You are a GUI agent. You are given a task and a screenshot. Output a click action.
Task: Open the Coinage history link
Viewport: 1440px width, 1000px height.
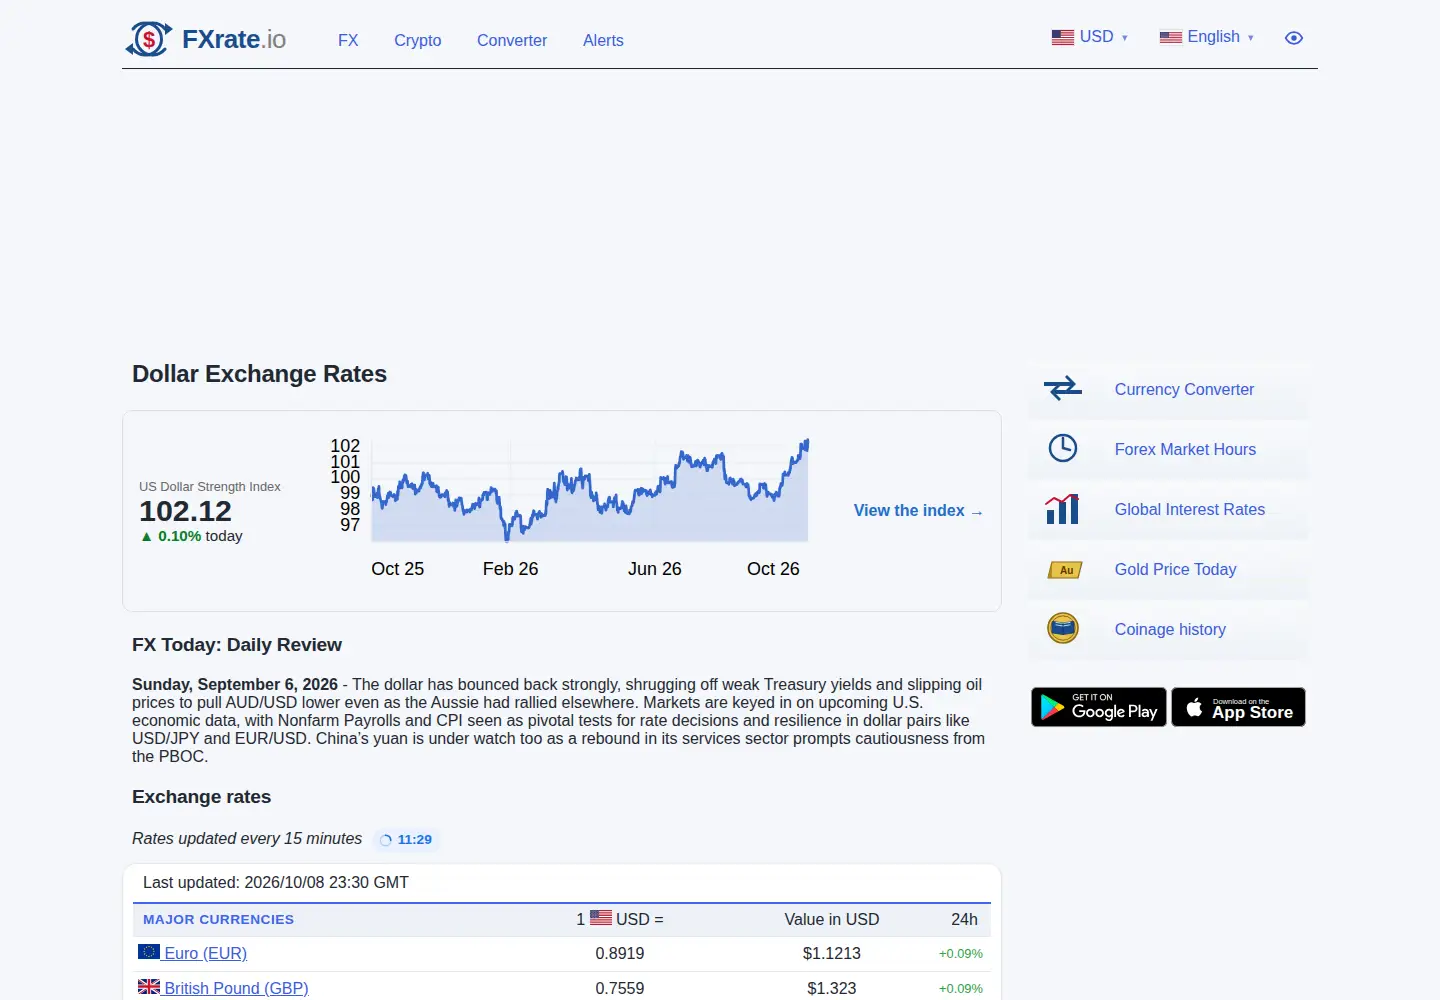point(1170,629)
